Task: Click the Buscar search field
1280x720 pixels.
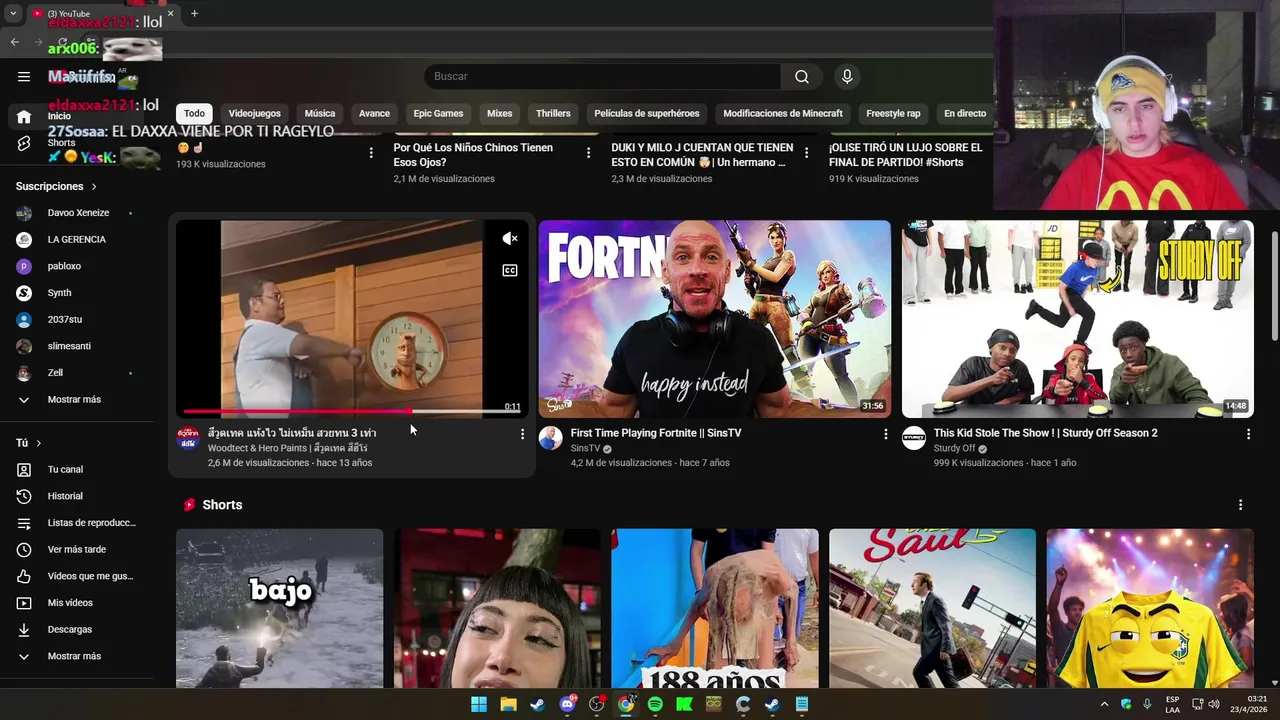Action: 602,77
